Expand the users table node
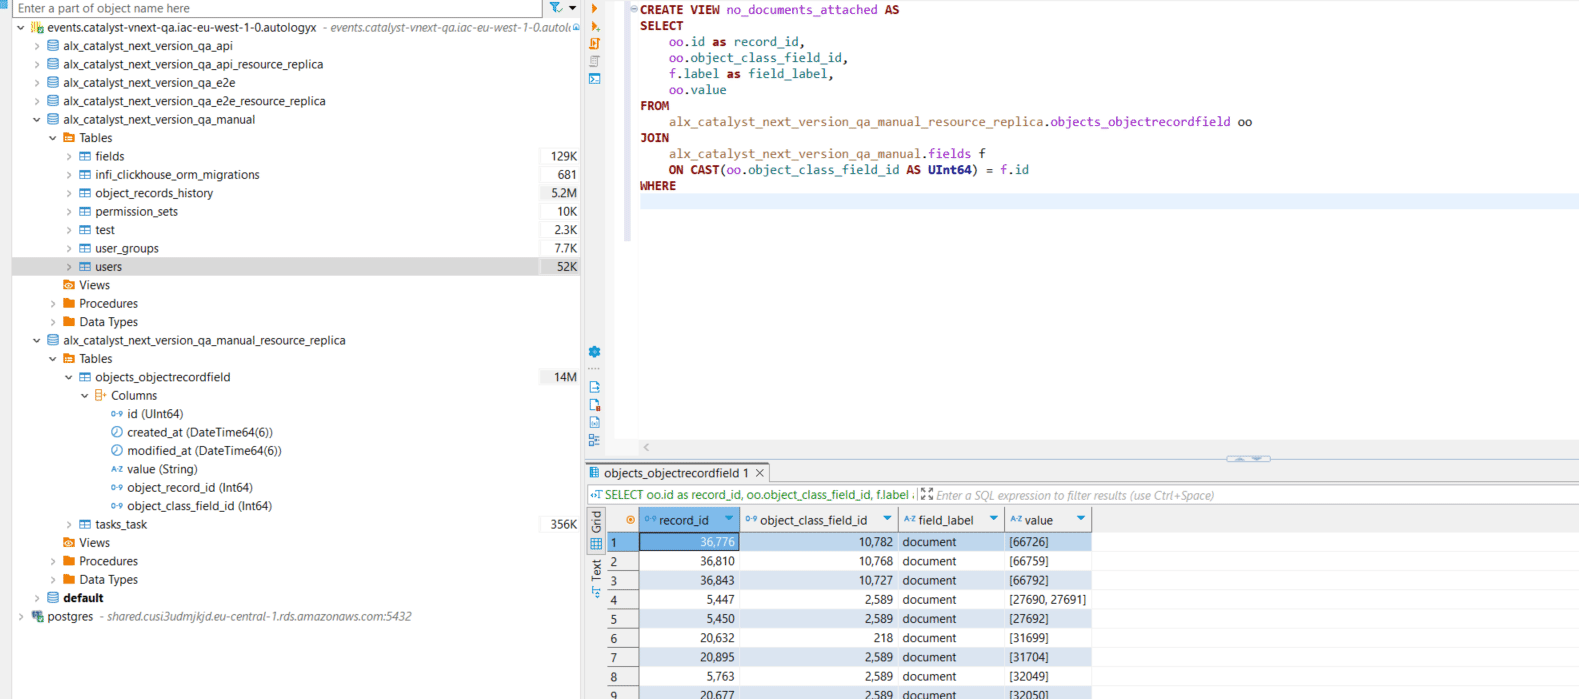Viewport: 1579px width, 699px height. [69, 267]
